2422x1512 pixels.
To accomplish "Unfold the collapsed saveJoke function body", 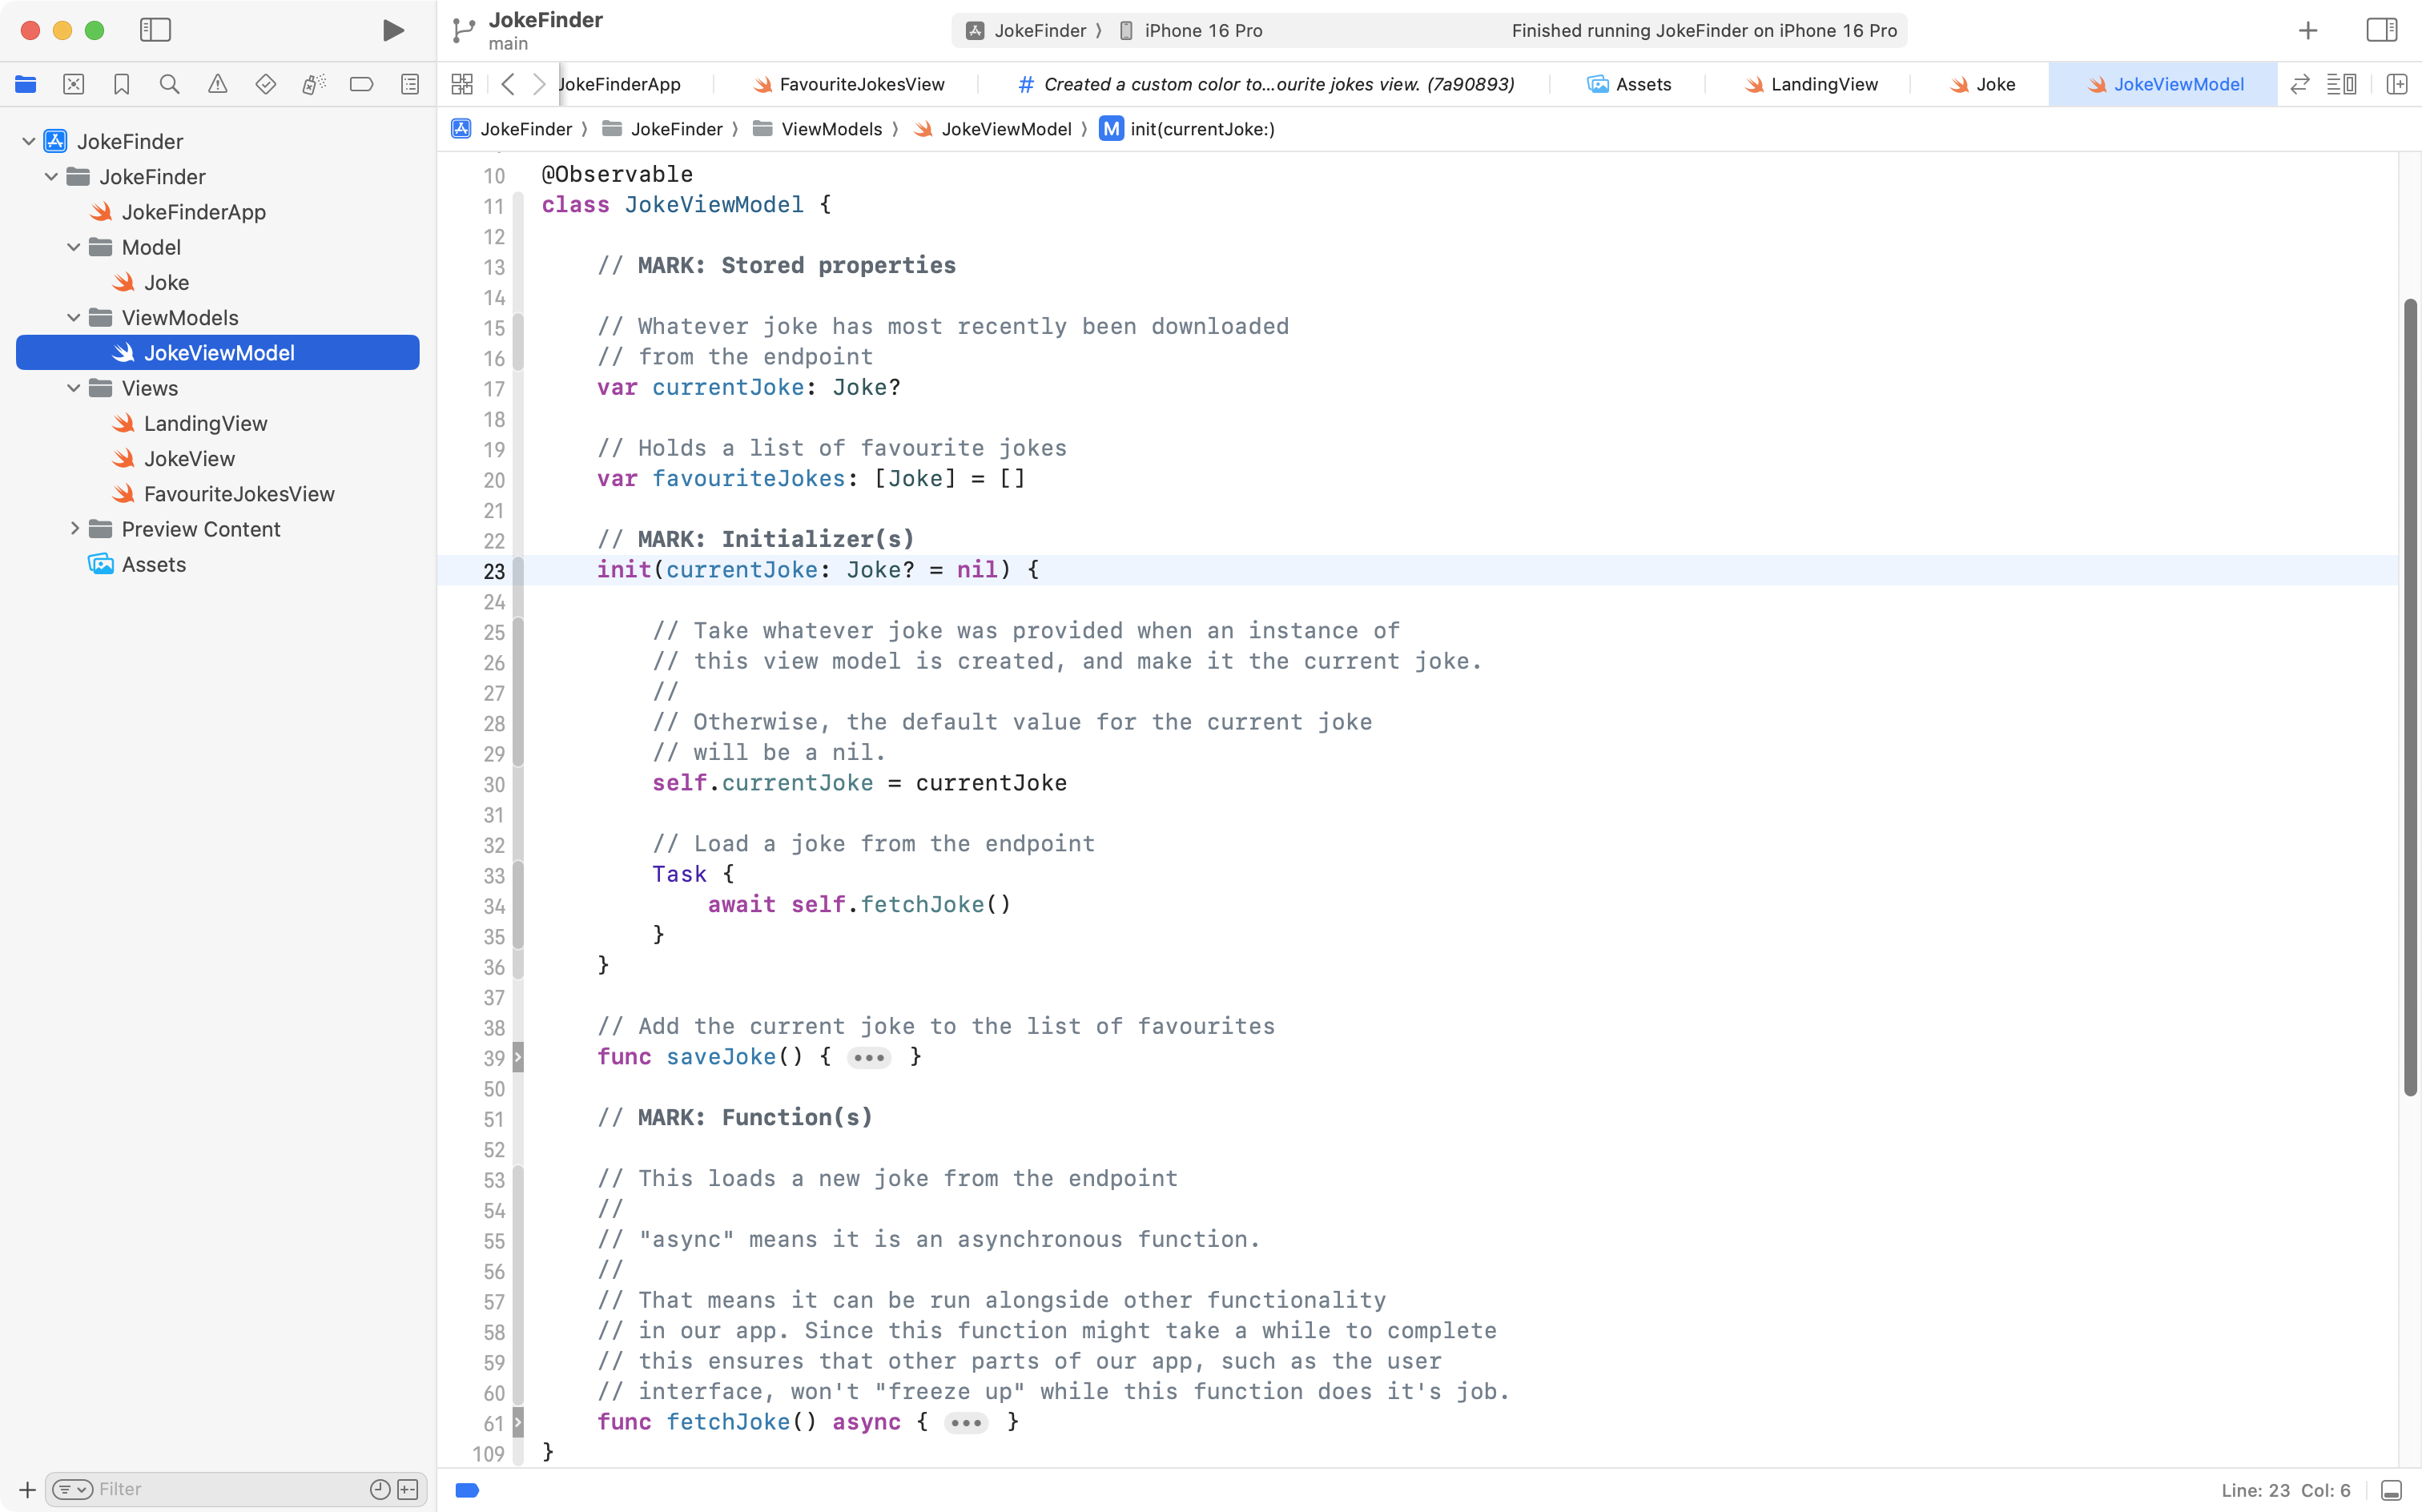I will tap(868, 1058).
